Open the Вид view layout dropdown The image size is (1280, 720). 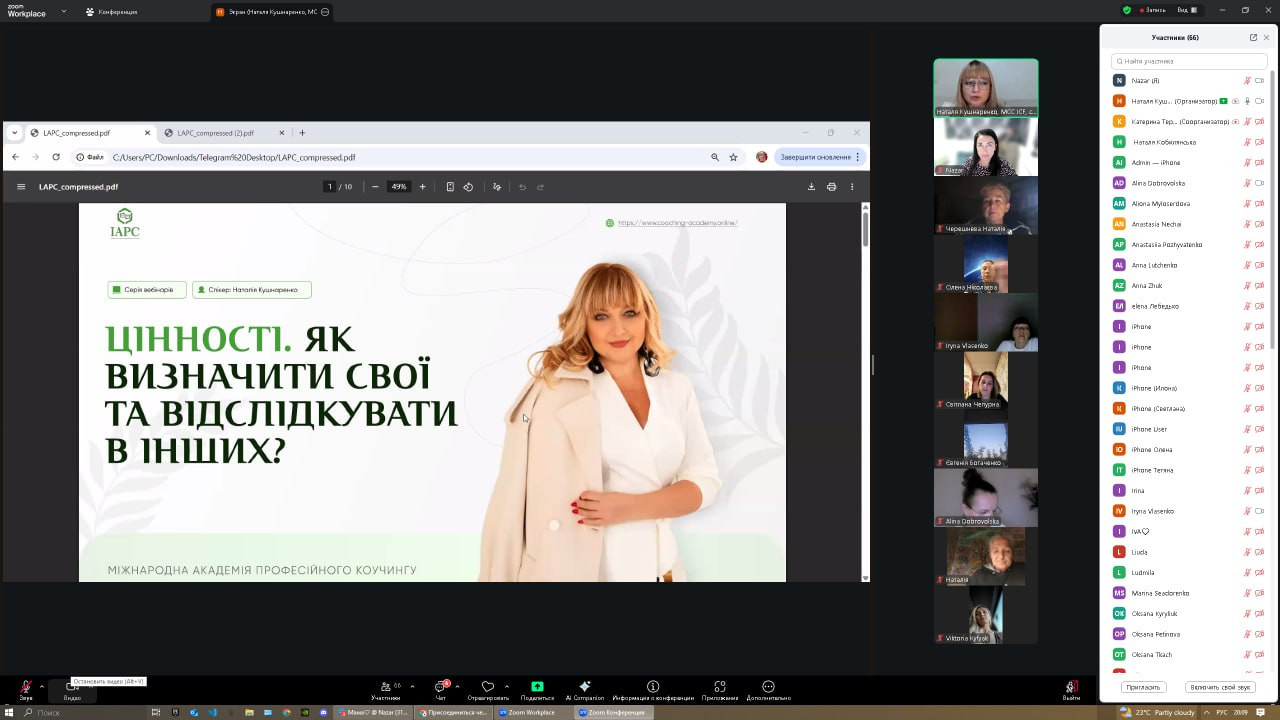(x=1186, y=10)
